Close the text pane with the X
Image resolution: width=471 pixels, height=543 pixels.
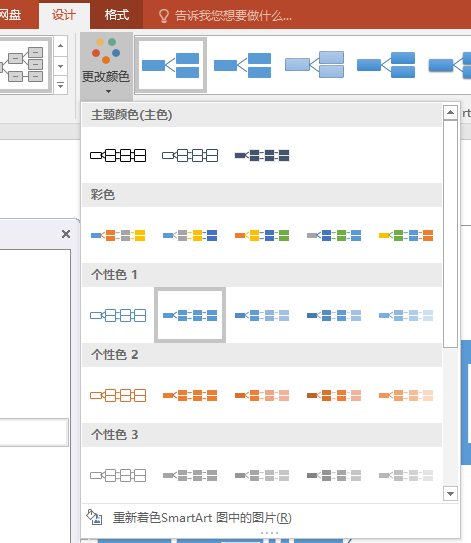66,234
